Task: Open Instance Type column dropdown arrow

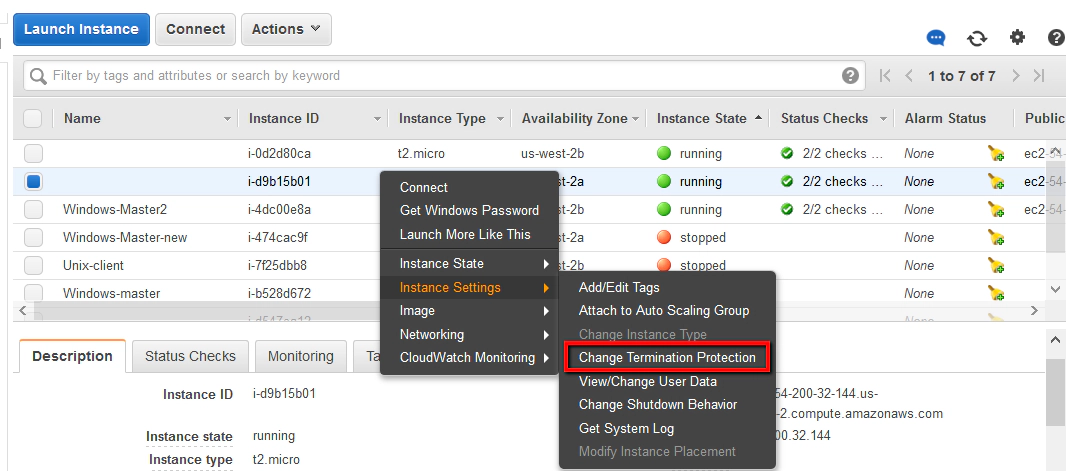Action: (x=500, y=119)
